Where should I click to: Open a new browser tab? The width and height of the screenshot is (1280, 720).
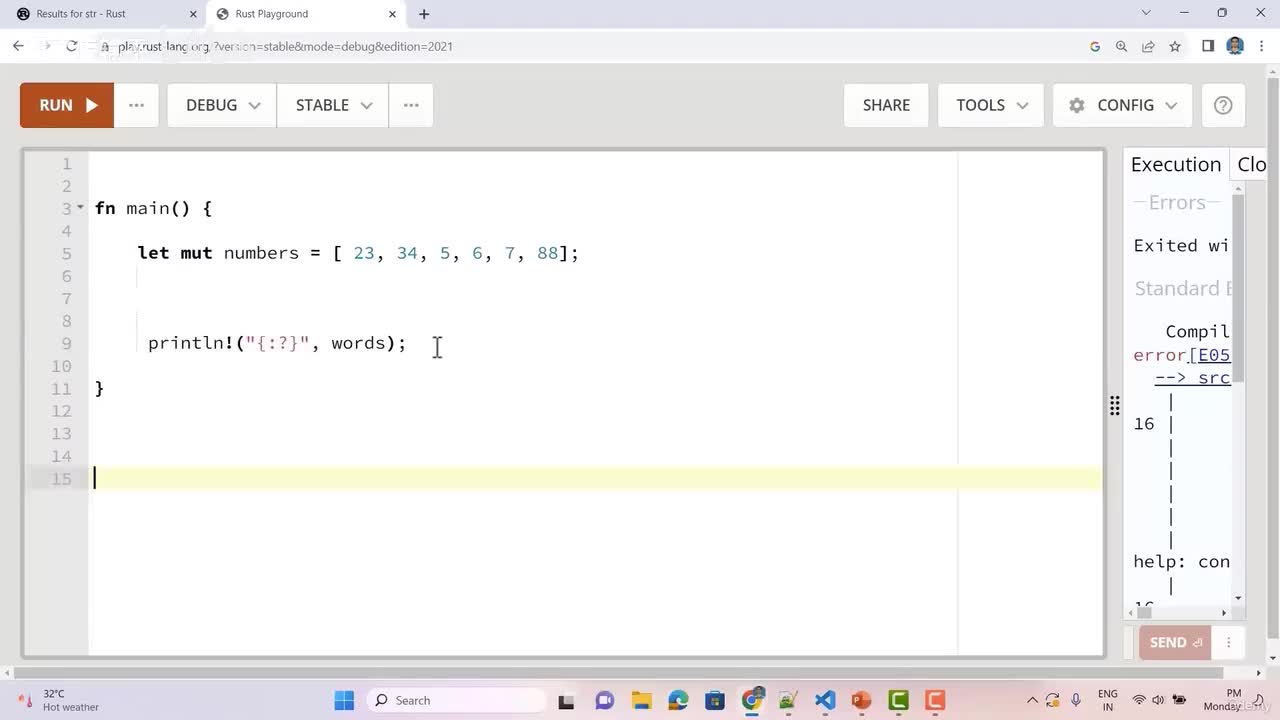(x=424, y=14)
